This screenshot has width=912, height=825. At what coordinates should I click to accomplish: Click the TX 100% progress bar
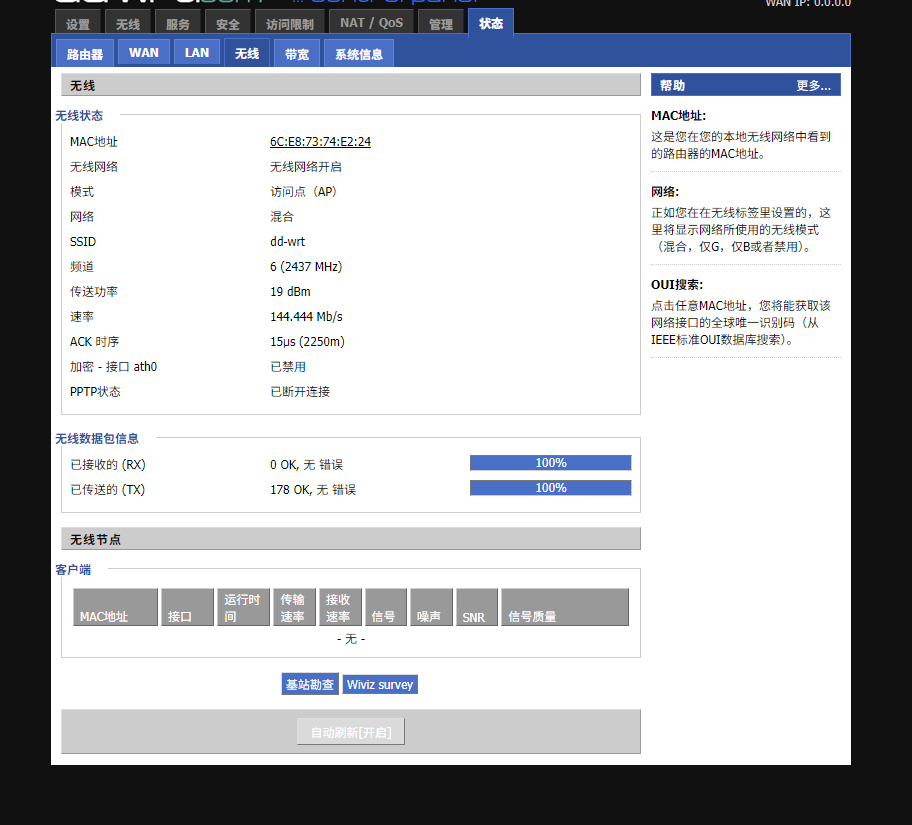(550, 487)
